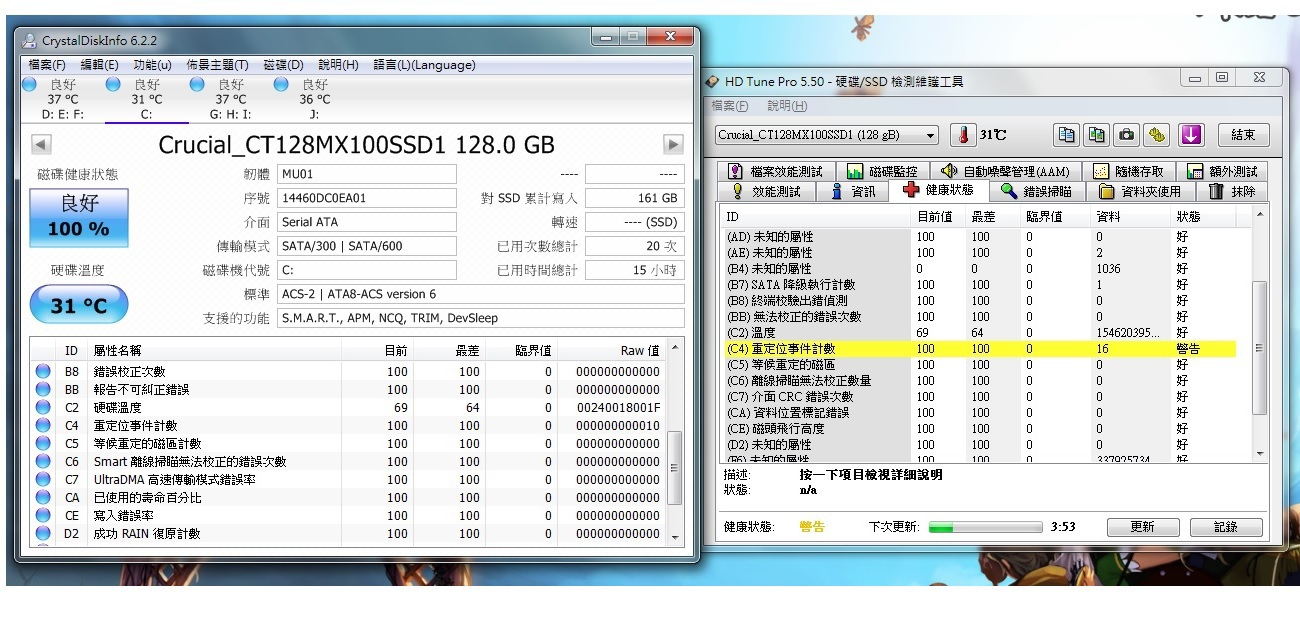Select the J: disk in CrystalDiskInfo
Image resolution: width=1300 pixels, height=630 pixels.
(314, 99)
